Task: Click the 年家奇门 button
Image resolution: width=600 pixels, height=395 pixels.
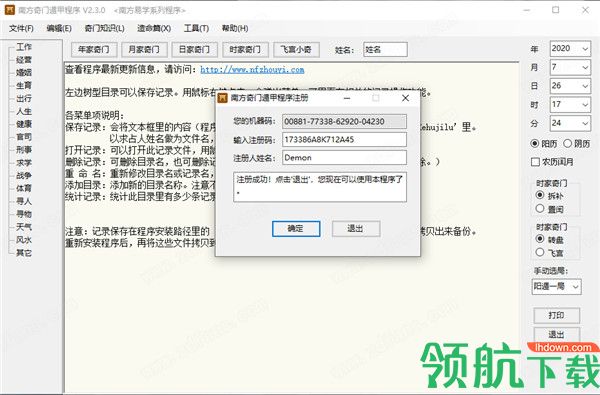Action: [94, 49]
